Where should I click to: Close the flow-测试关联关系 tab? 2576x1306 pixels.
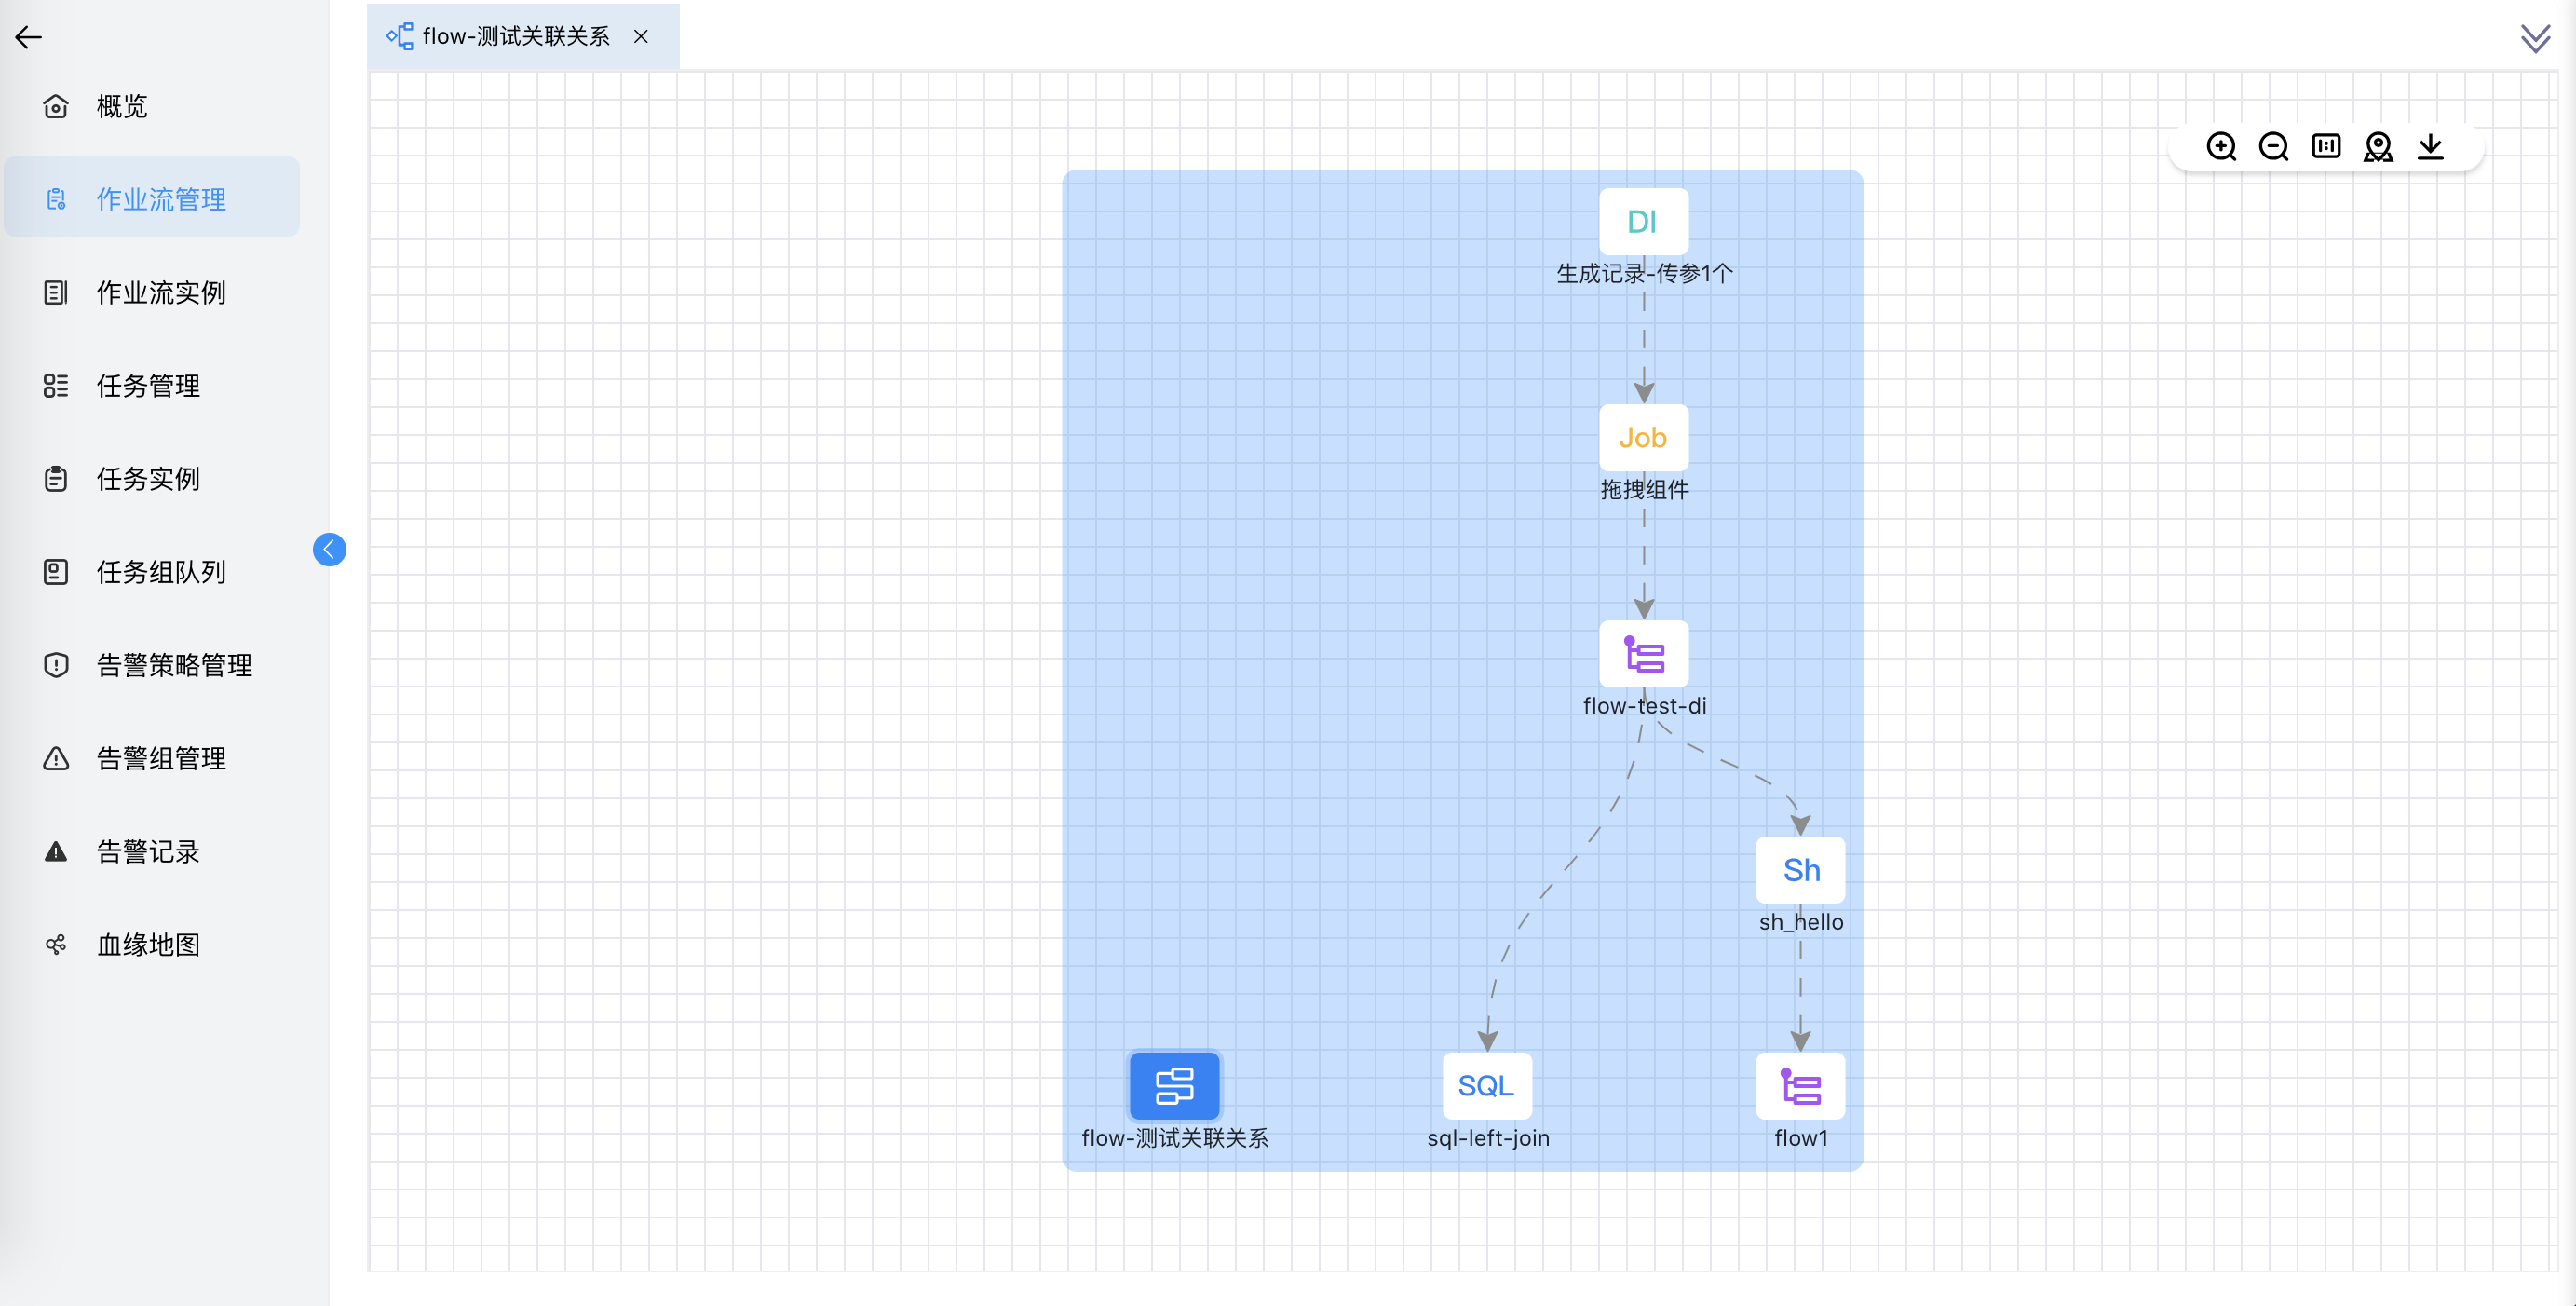(641, 37)
